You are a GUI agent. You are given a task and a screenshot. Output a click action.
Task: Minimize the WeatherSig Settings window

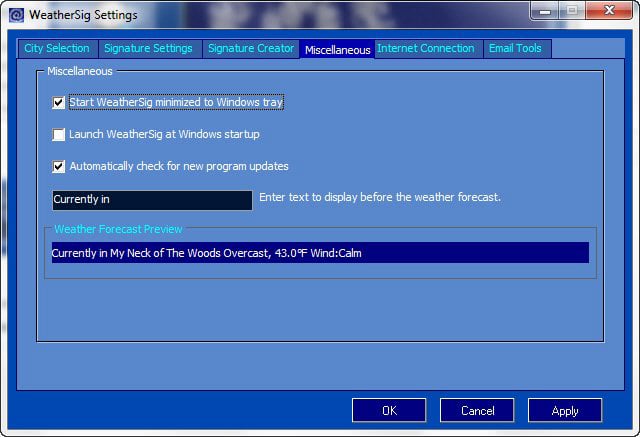coord(543,11)
